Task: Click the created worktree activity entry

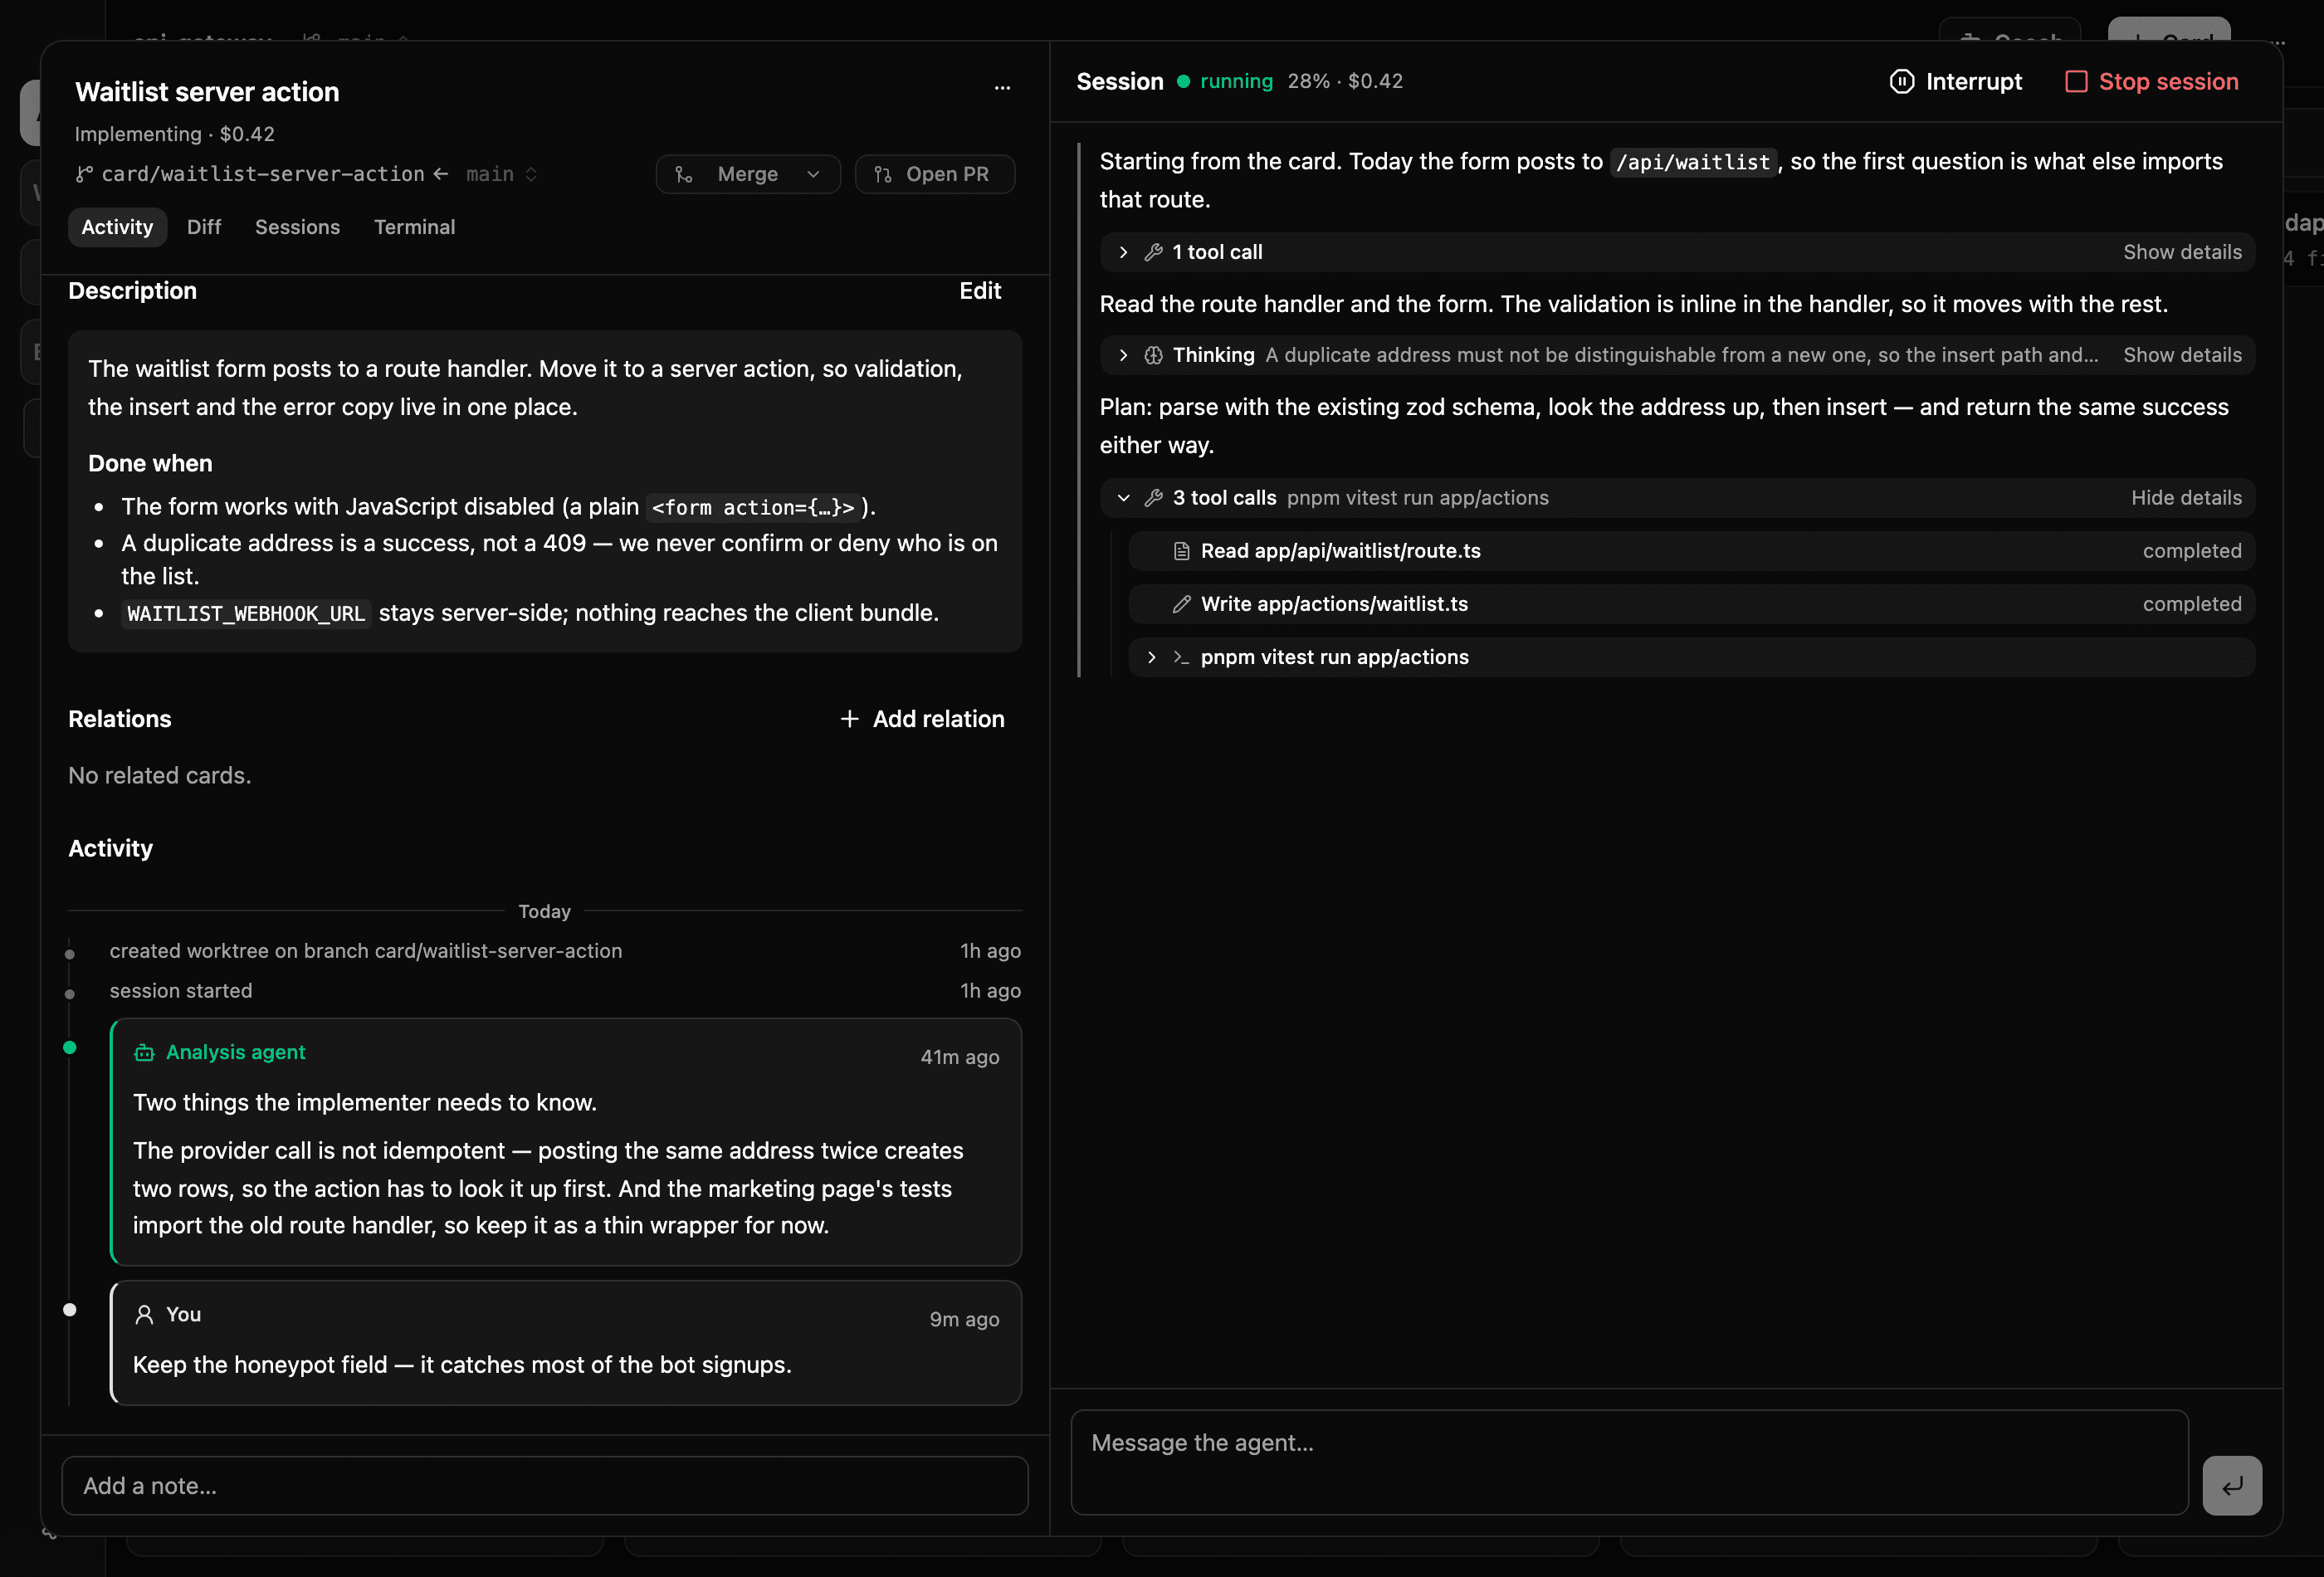Action: point(366,951)
